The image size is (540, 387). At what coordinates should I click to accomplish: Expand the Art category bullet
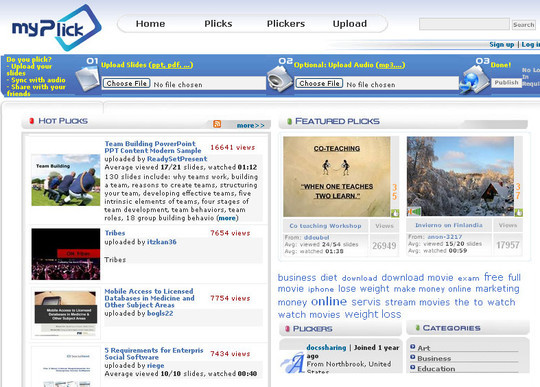point(413,347)
